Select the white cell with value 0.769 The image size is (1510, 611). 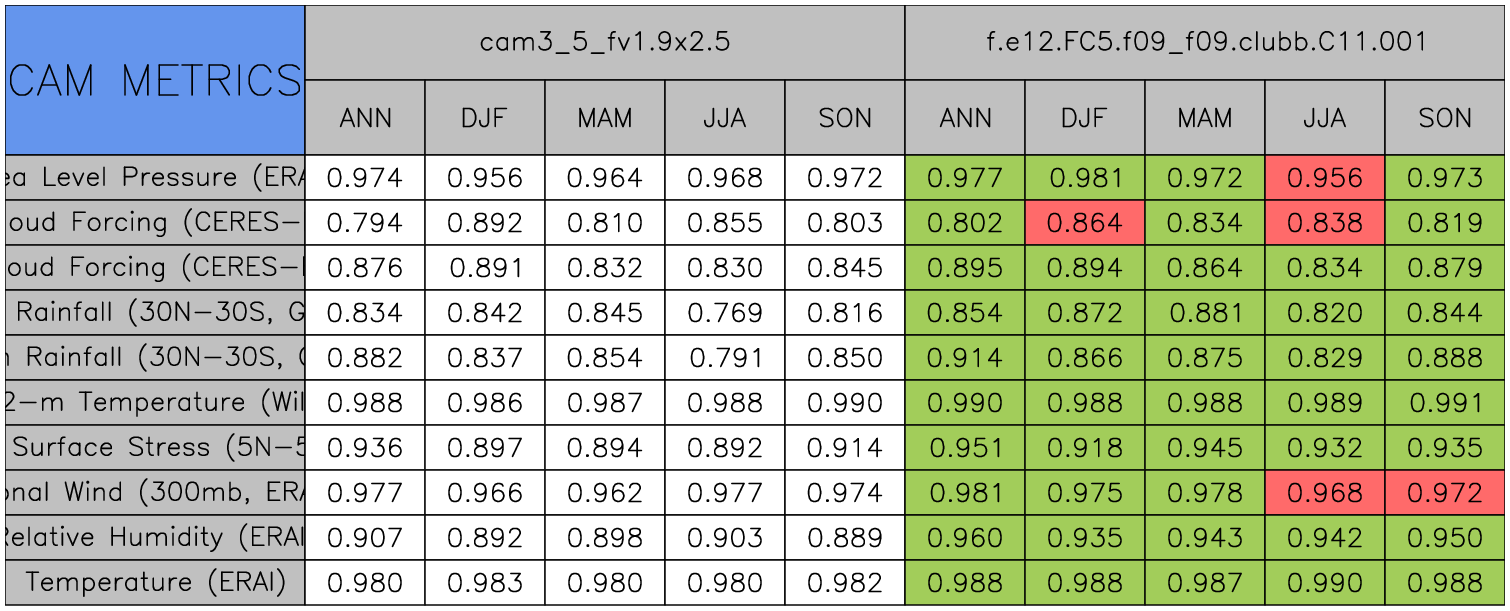click(724, 313)
